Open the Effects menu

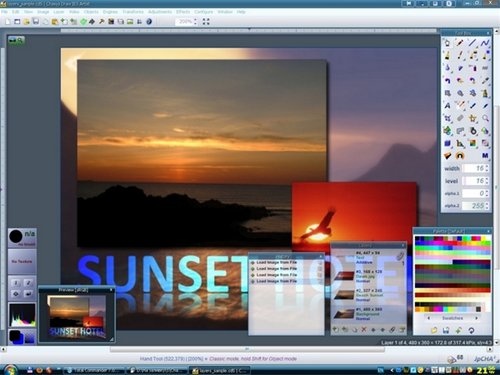(x=183, y=12)
